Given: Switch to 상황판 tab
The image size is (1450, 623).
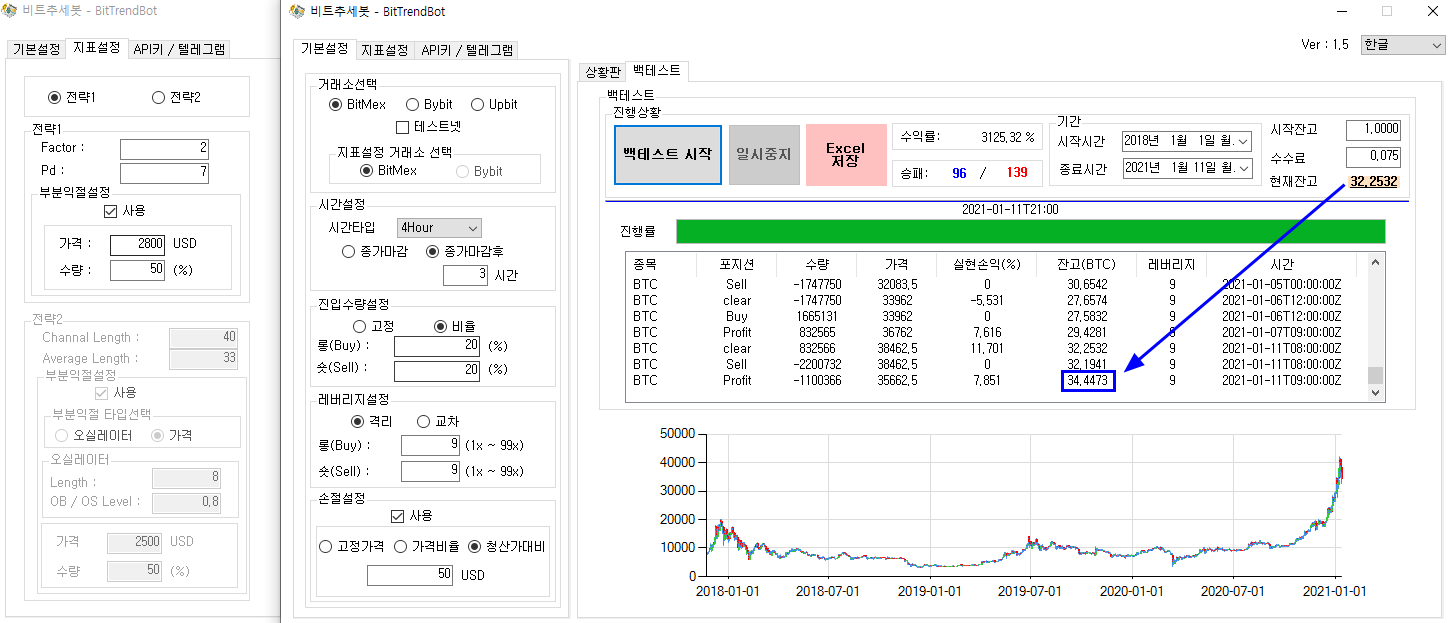Looking at the screenshot, I should [603, 71].
